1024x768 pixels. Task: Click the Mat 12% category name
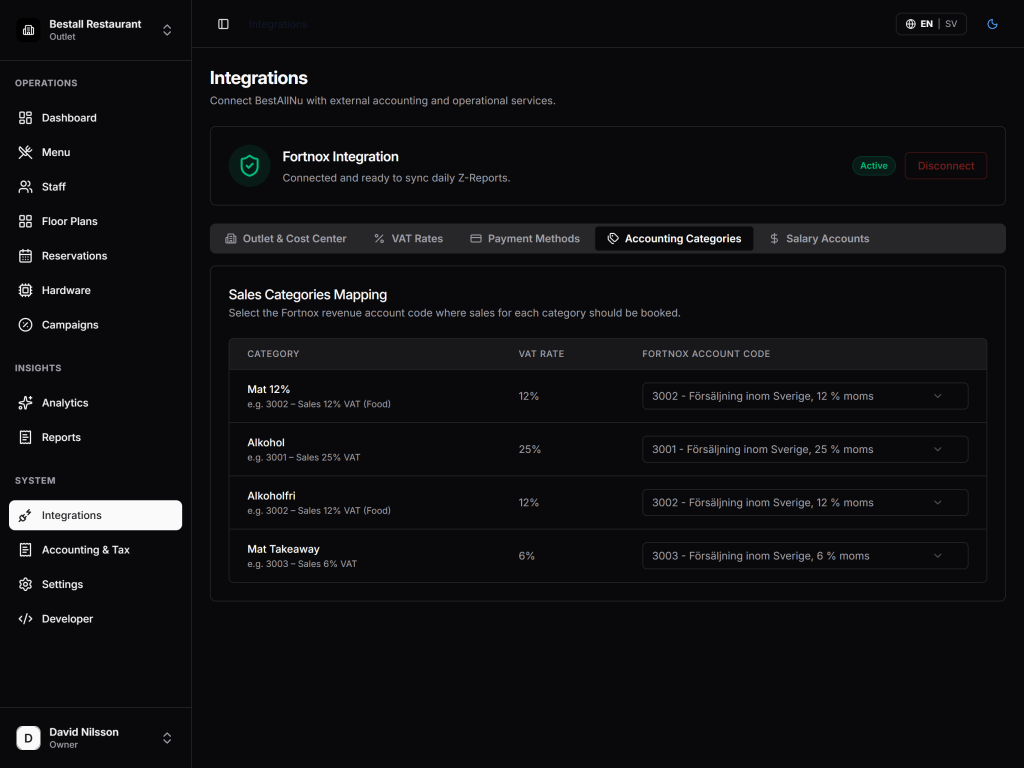click(268, 389)
